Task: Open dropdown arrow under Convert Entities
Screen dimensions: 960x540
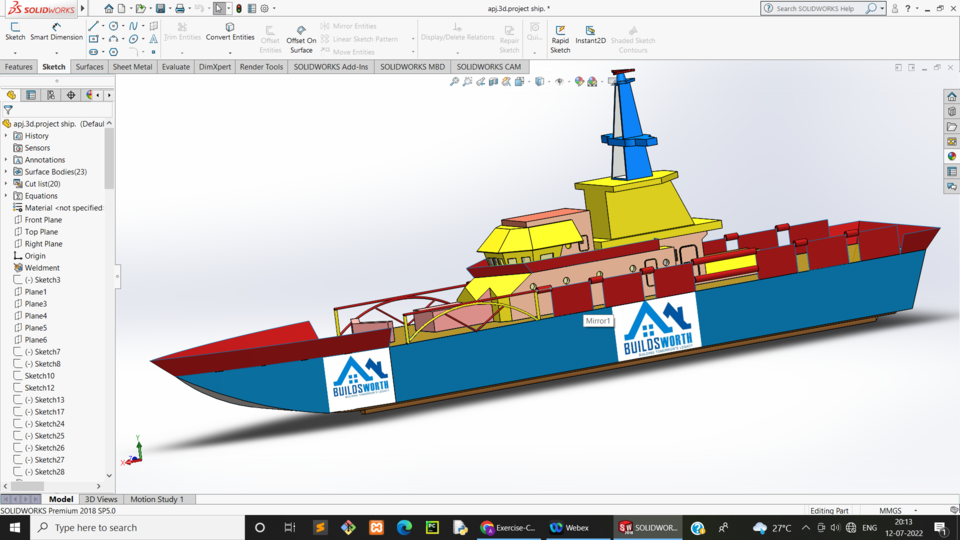Action: point(230,53)
